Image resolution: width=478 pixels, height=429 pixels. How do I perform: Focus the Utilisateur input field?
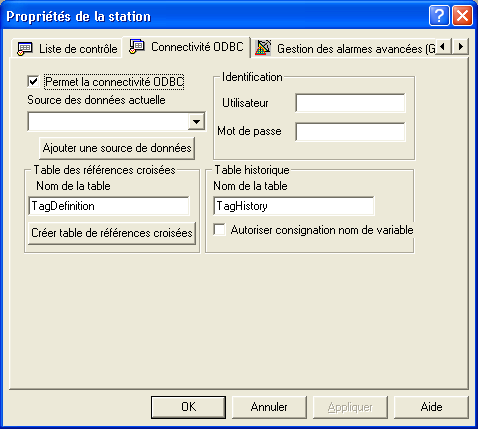350,103
